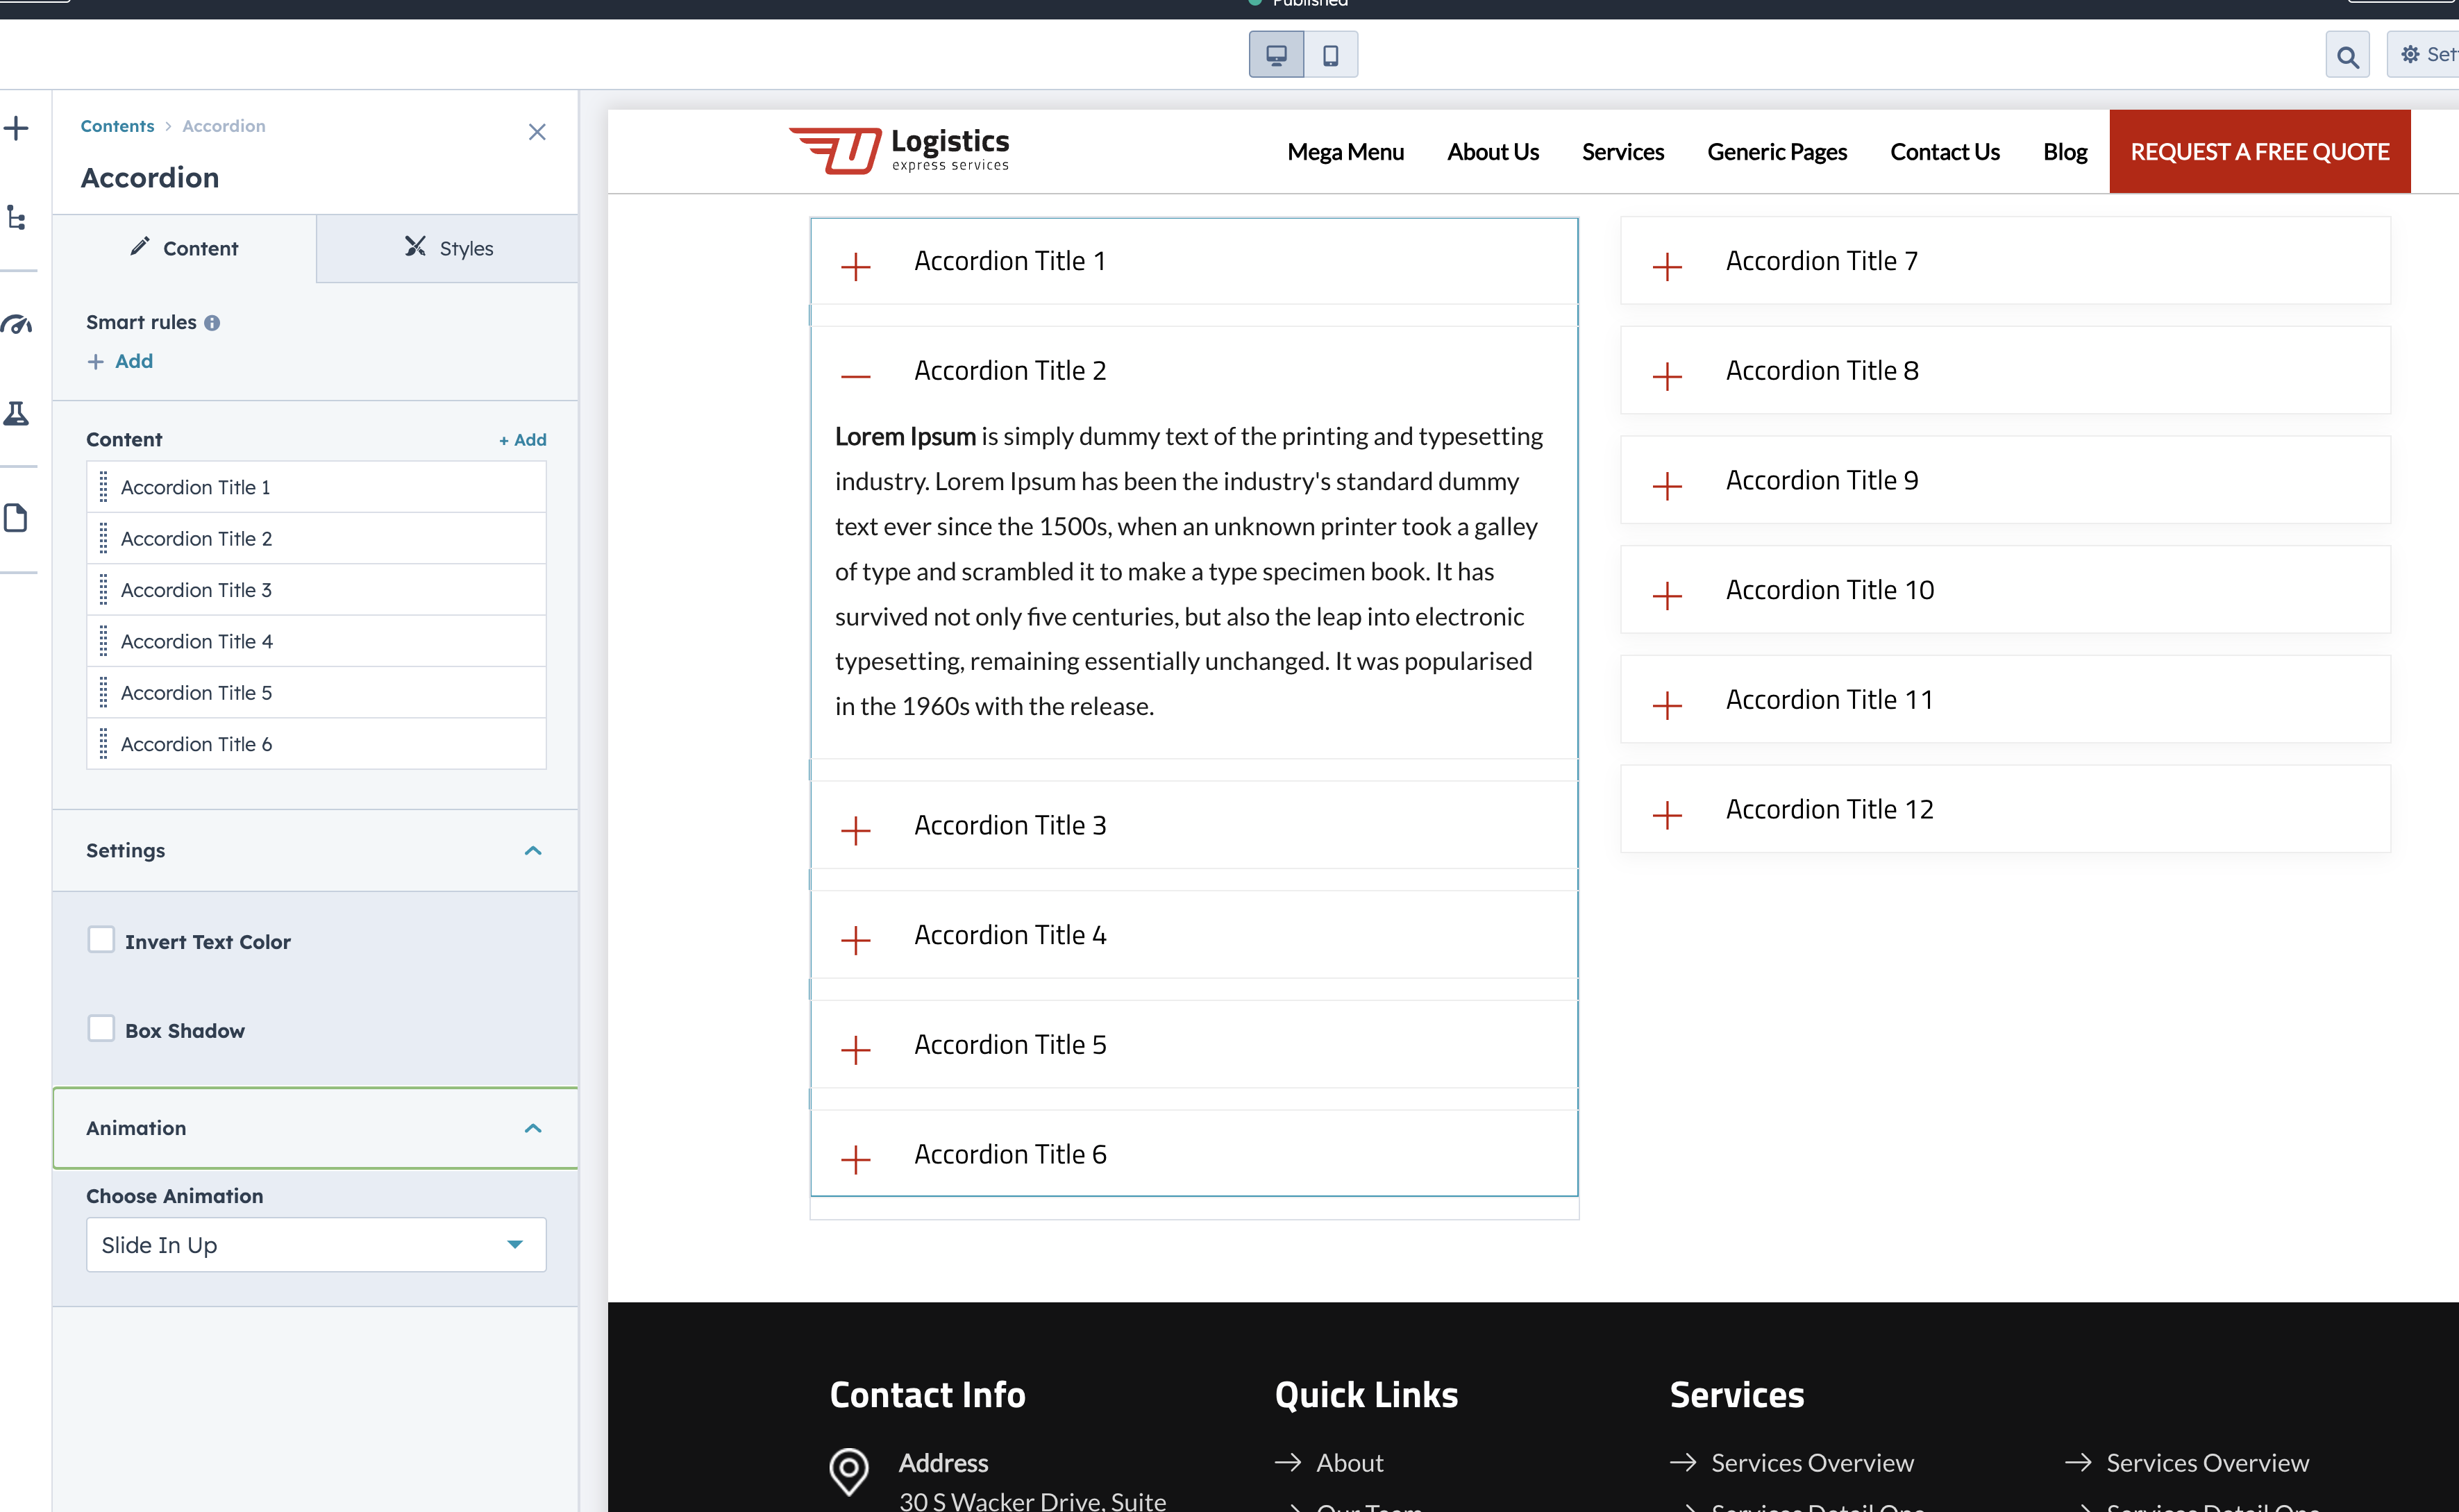Switch to the Styles tab
The image size is (2459, 1512).
[448, 248]
